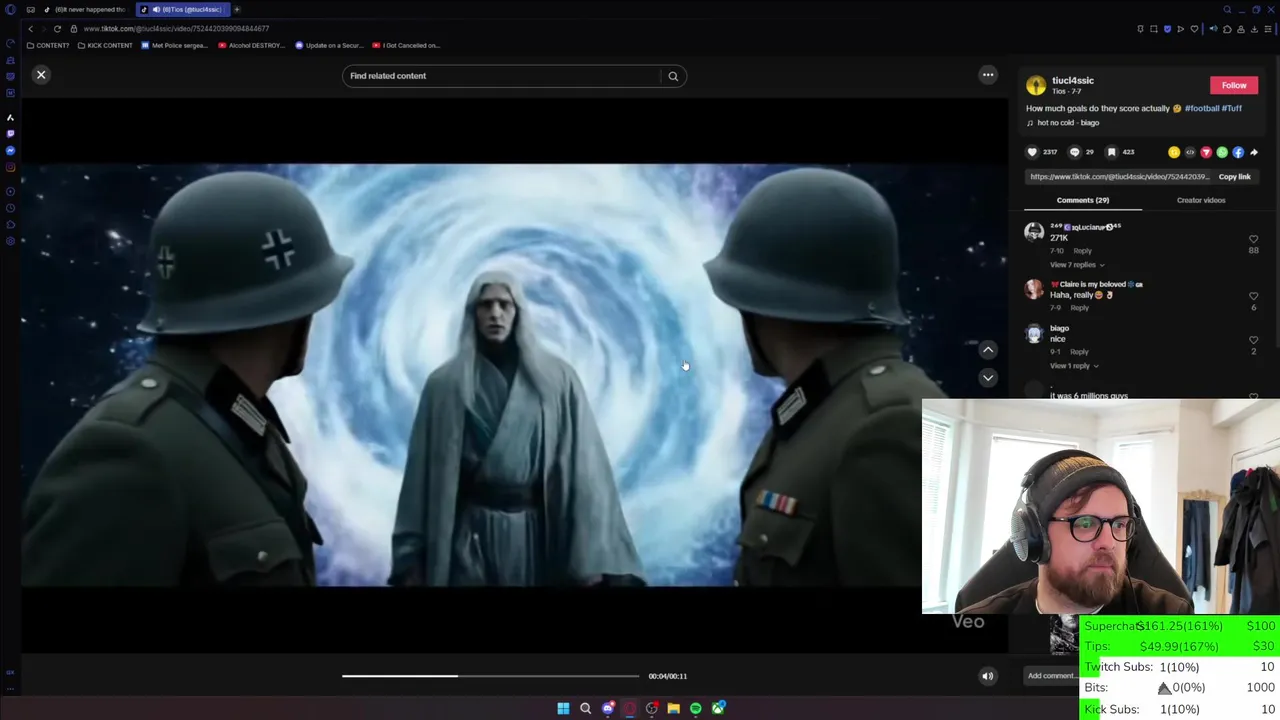The width and height of the screenshot is (1280, 720).
Task: Click the Add comment field
Action: click(x=1051, y=676)
